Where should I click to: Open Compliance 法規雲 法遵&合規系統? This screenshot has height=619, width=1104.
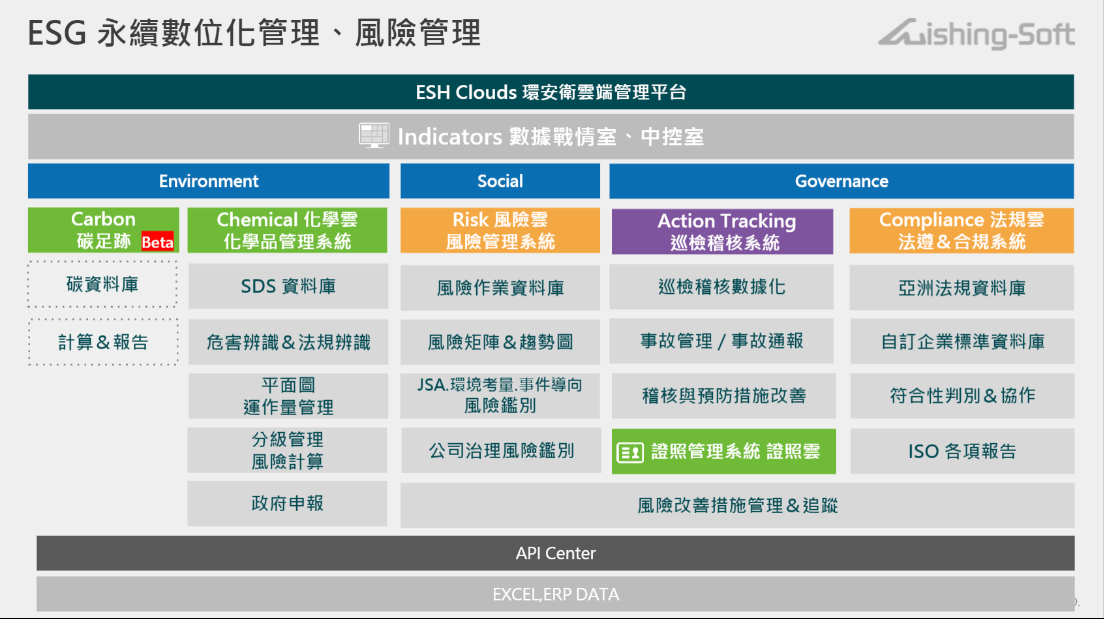(x=962, y=230)
